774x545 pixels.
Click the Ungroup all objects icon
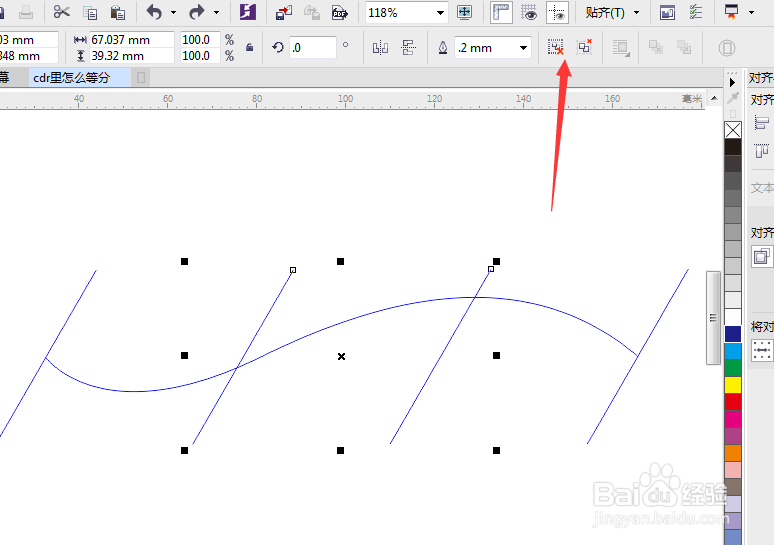[x=584, y=47]
